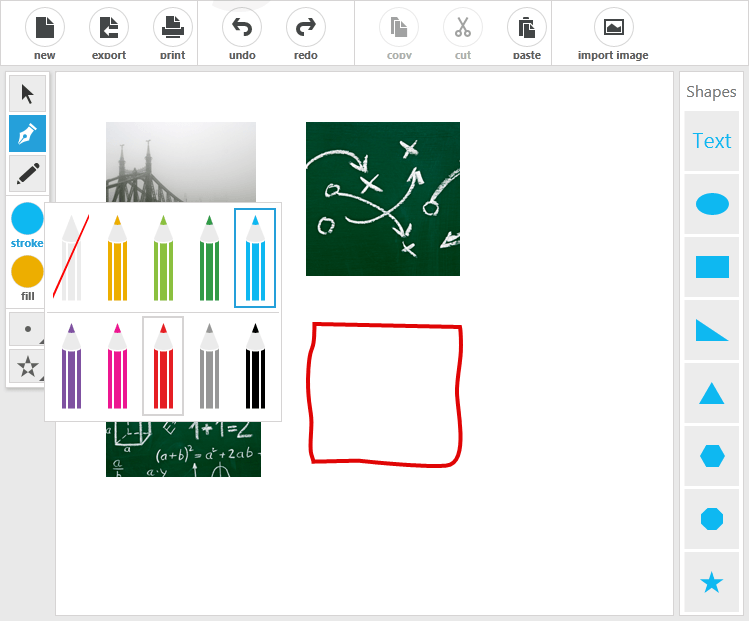The image size is (749, 622).
Task: Click the export icon
Action: [x=108, y=28]
